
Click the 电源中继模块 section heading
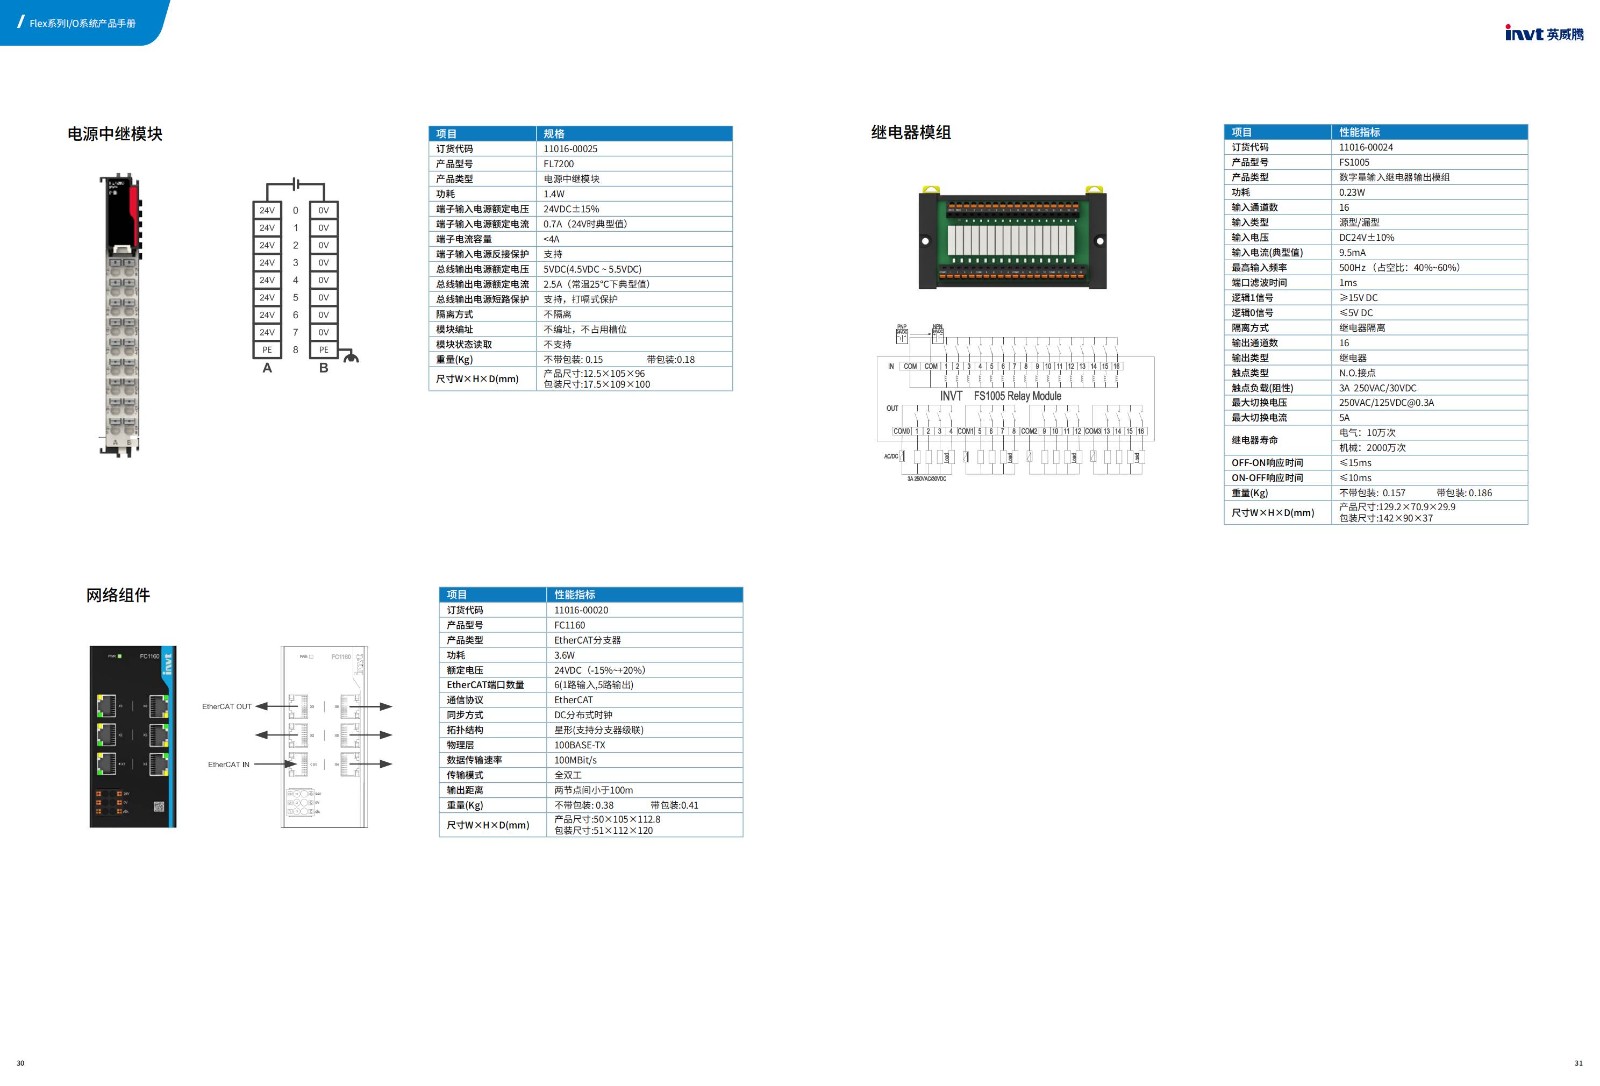click(115, 134)
